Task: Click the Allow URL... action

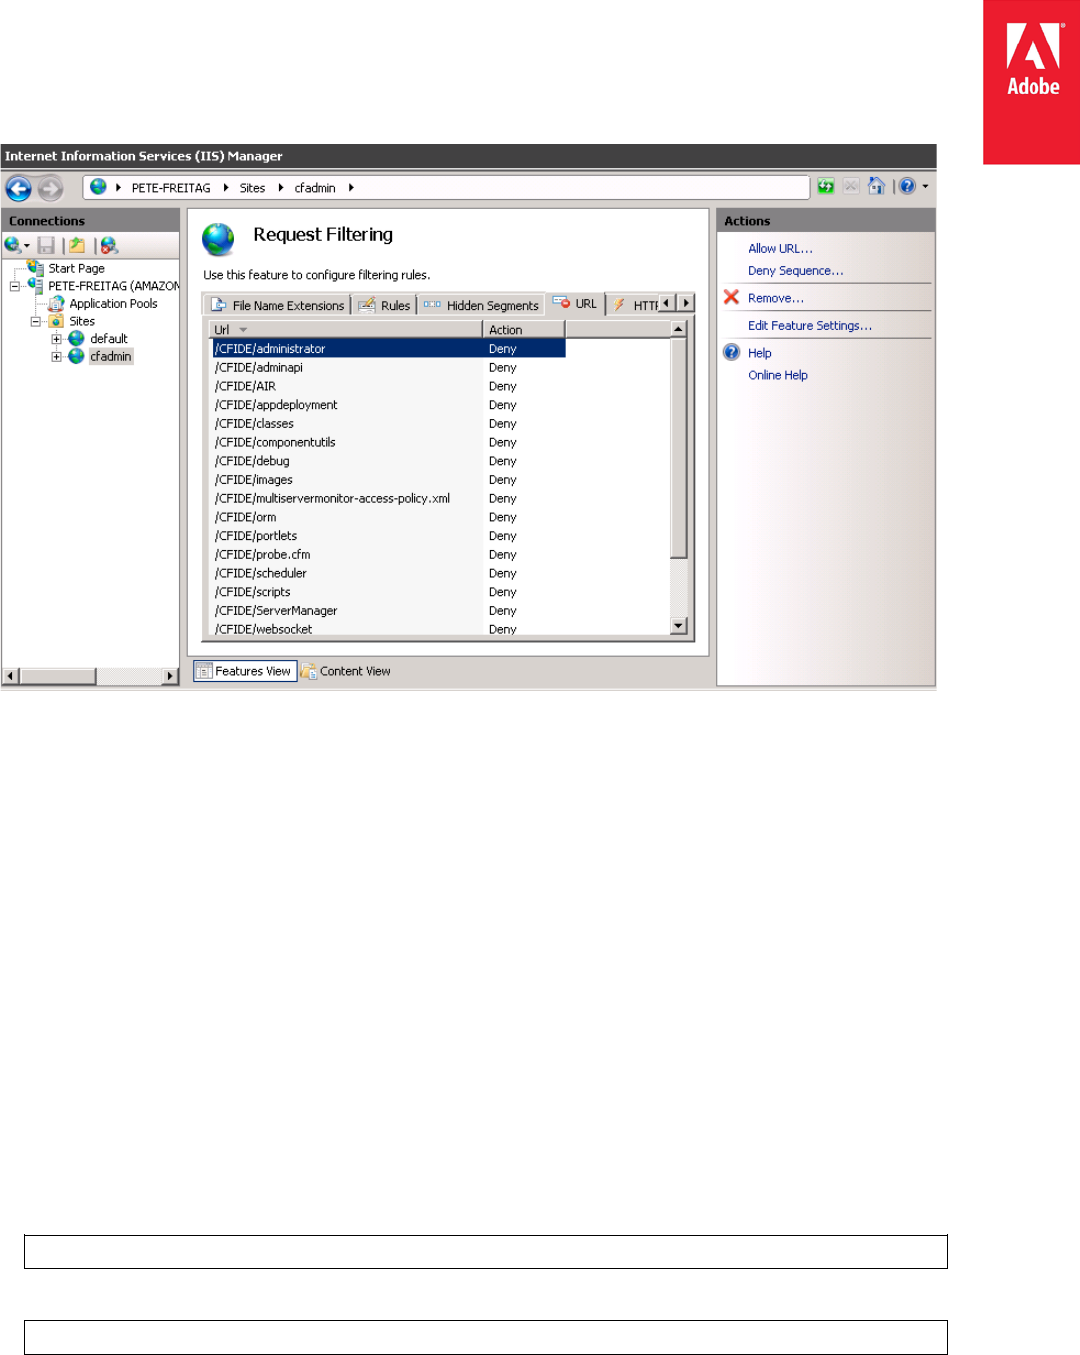Action: coord(780,249)
